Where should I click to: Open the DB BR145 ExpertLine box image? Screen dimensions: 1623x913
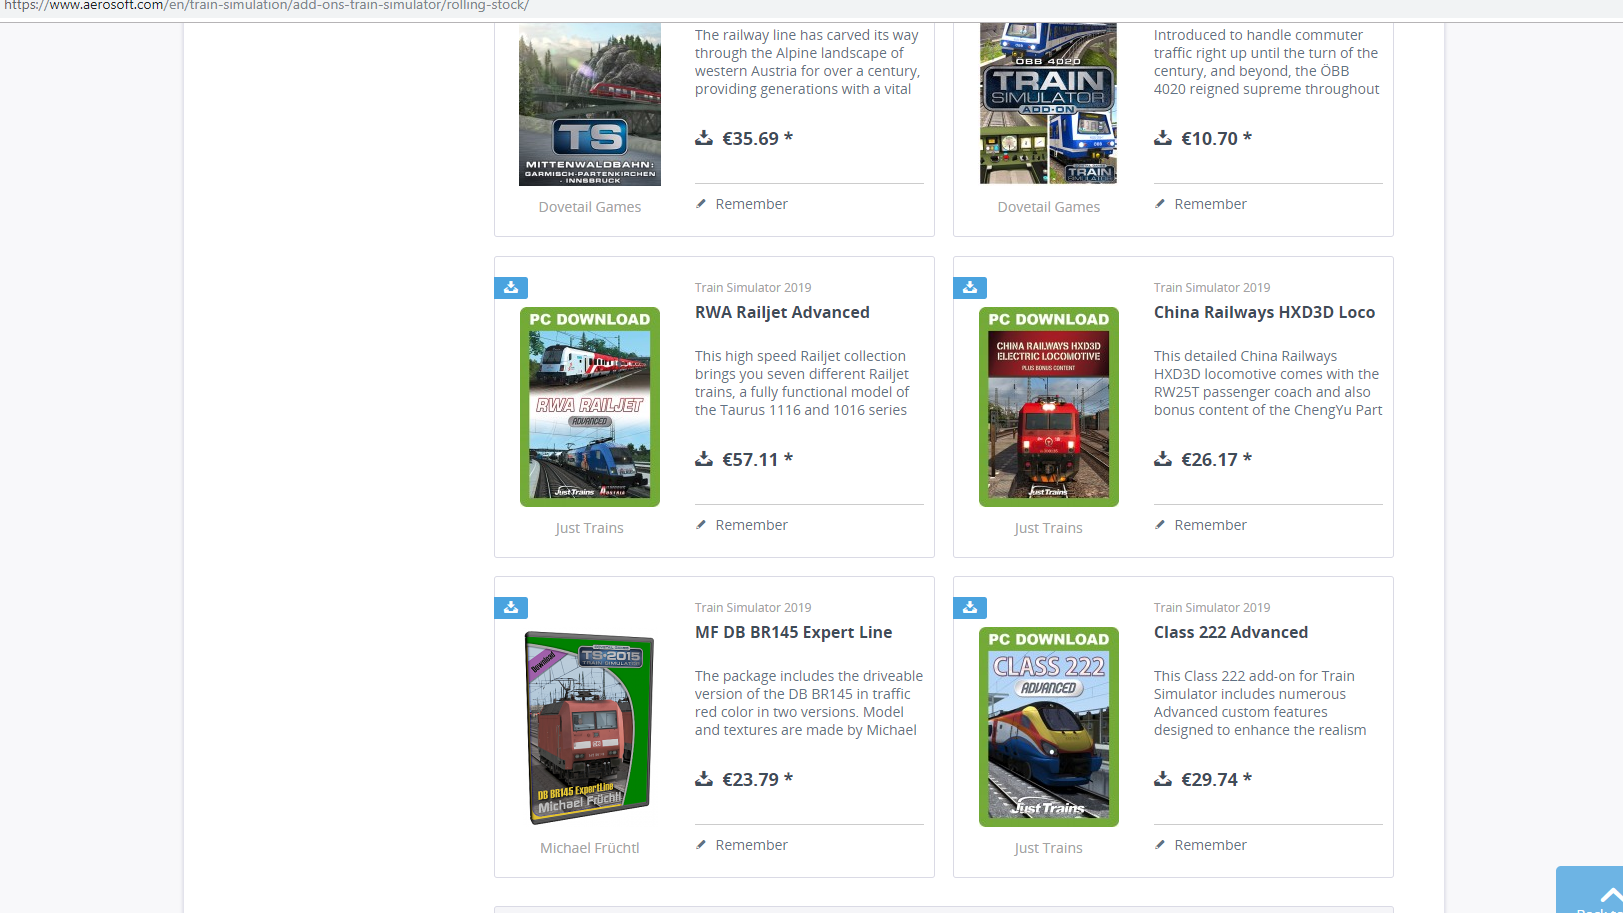pos(590,728)
